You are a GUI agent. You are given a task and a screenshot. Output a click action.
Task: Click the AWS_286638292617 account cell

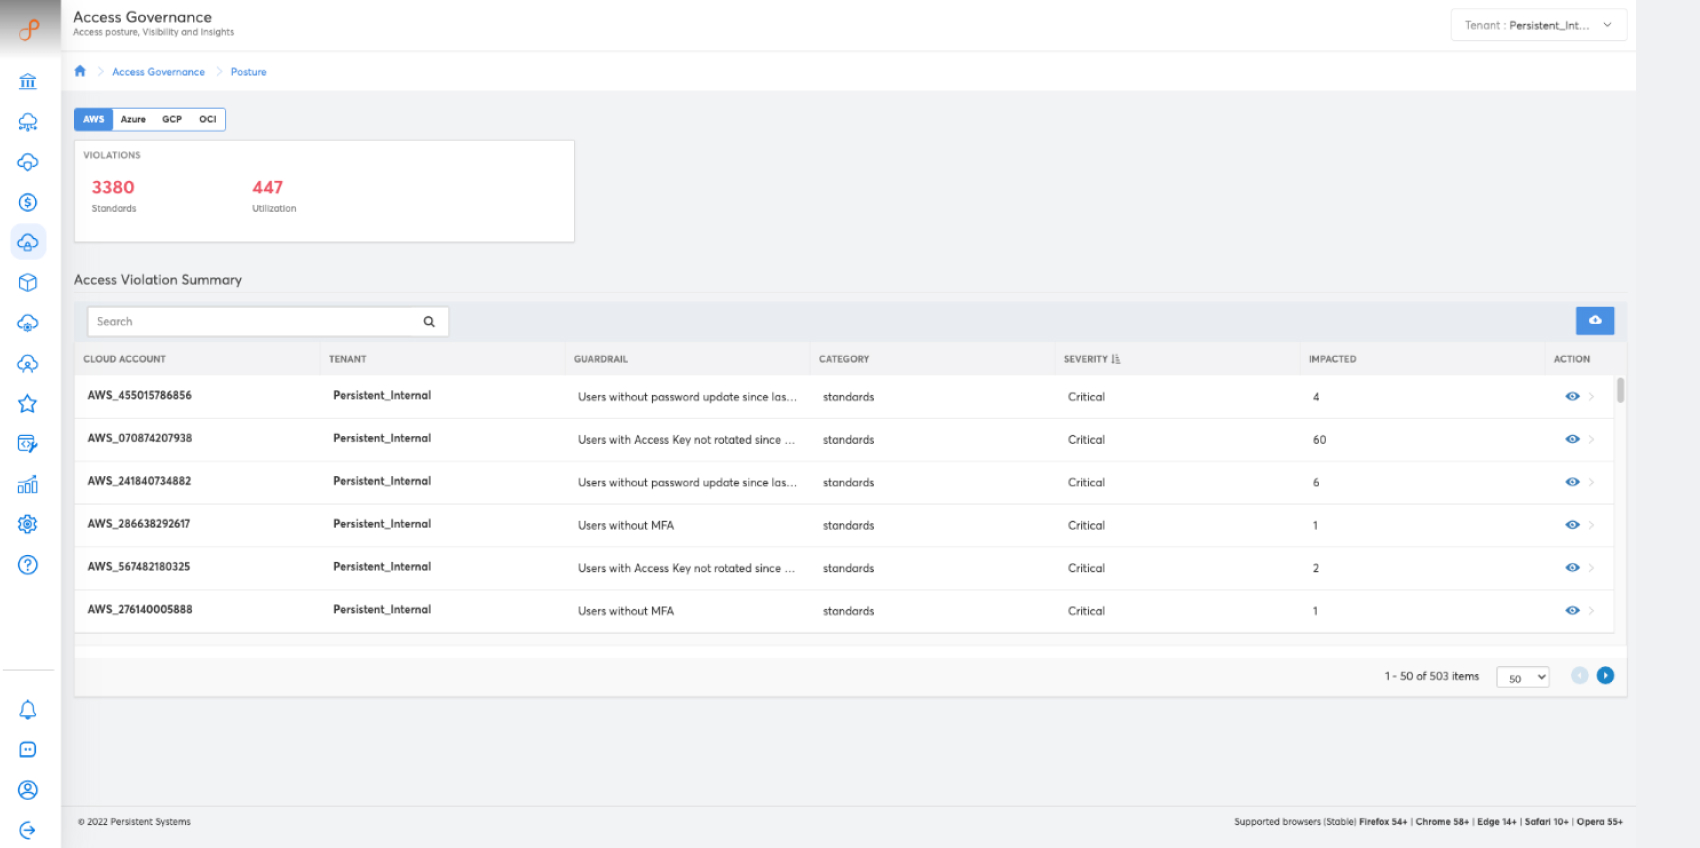(138, 524)
